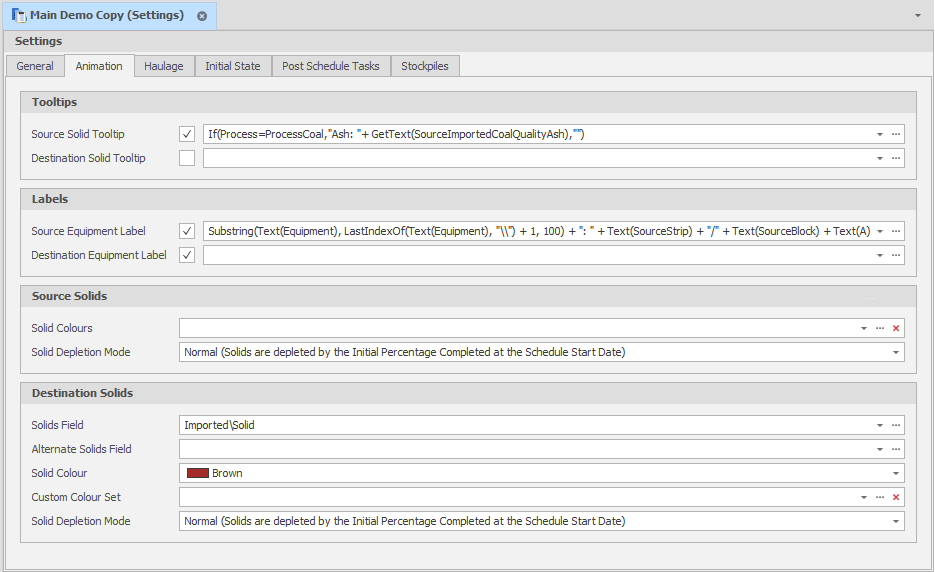The height and width of the screenshot is (572, 935).
Task: Clear the Custom Colour Set with red X
Action: (896, 497)
